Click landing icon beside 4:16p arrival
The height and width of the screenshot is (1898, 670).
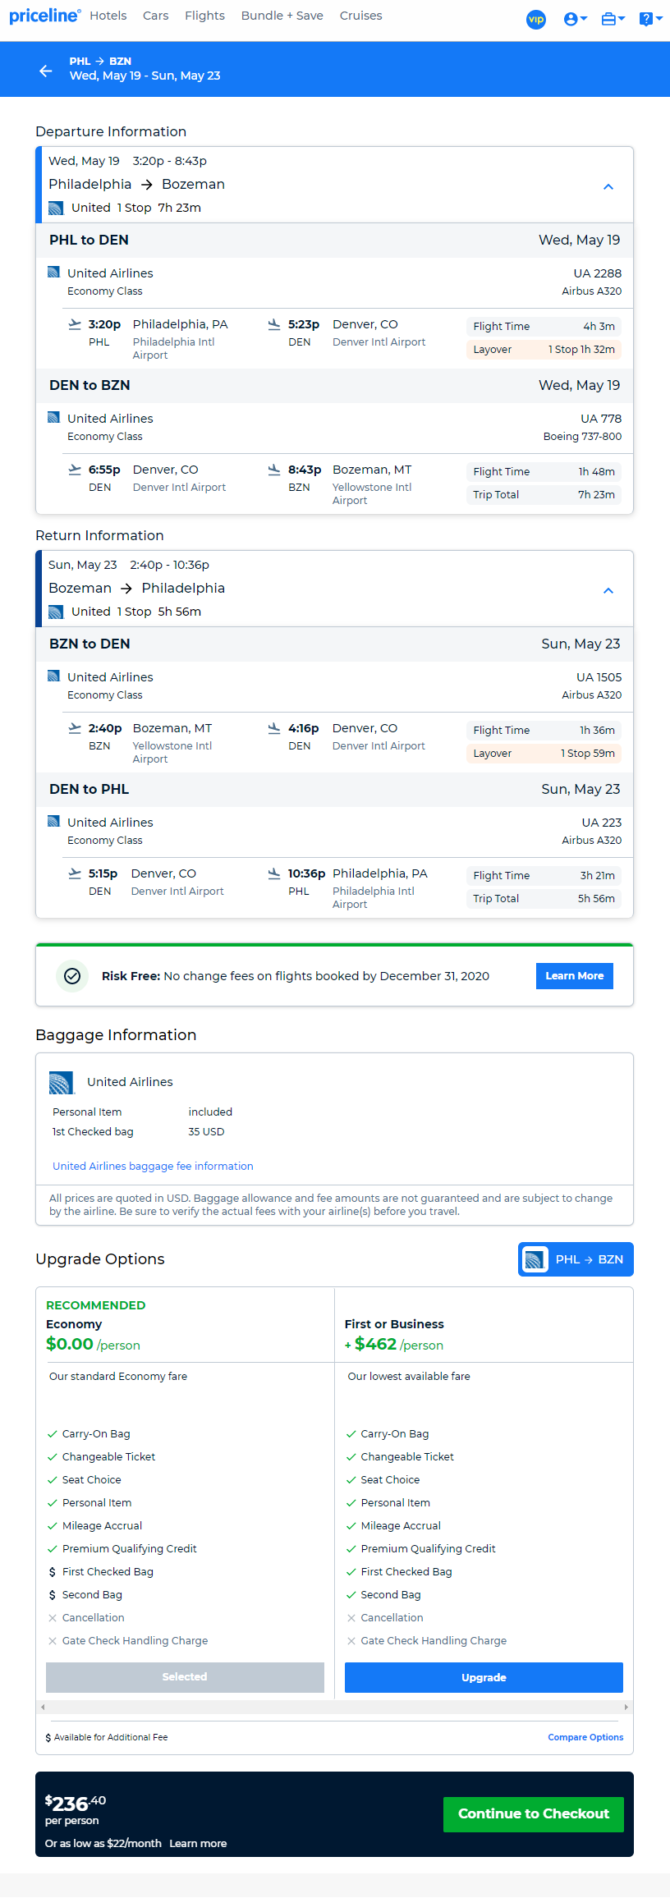tap(274, 728)
